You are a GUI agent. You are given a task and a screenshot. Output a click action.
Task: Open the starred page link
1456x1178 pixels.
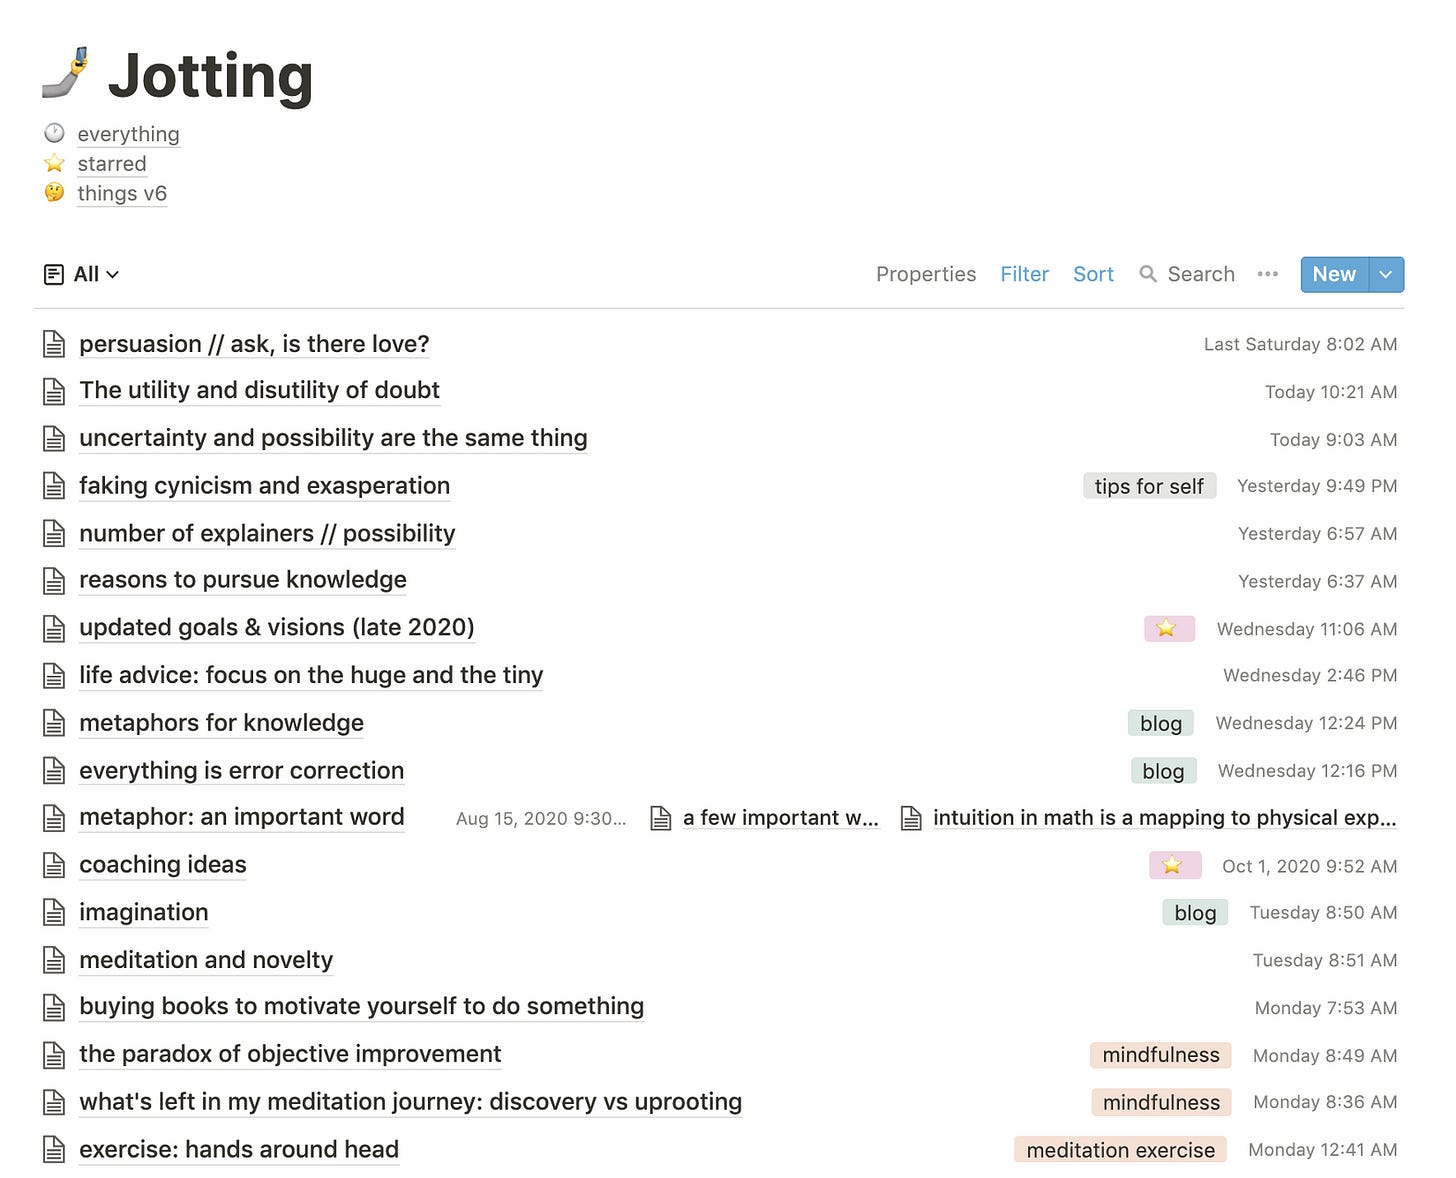112,164
